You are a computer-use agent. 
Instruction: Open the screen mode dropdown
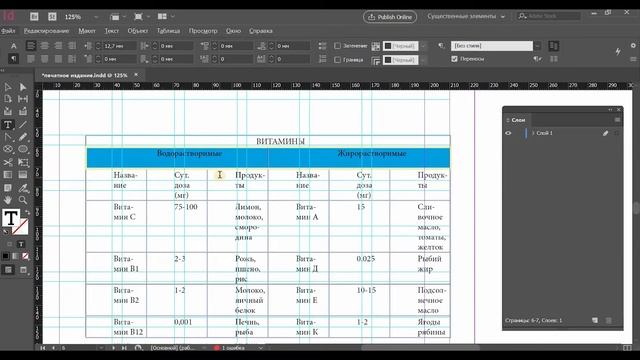[141, 16]
